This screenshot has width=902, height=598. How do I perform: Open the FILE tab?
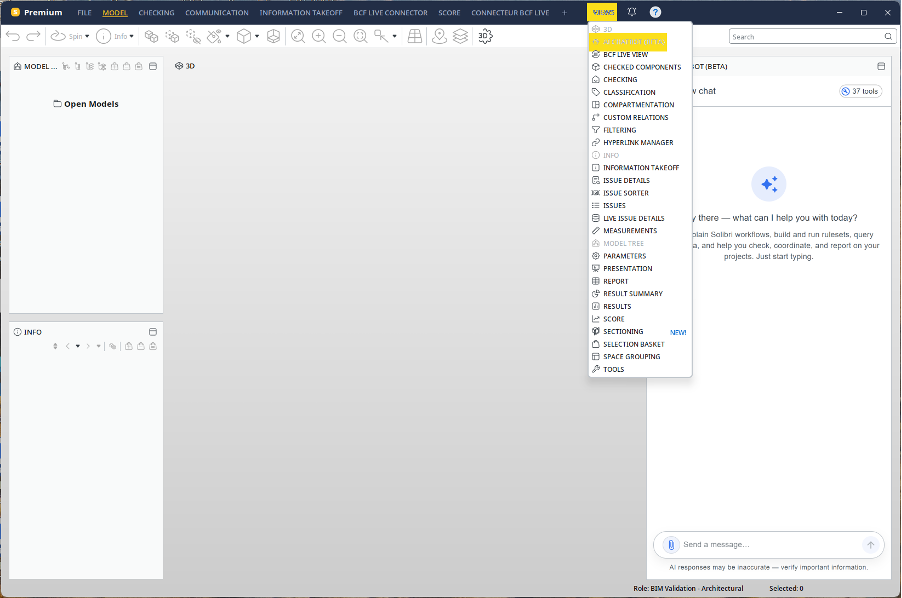pos(85,13)
